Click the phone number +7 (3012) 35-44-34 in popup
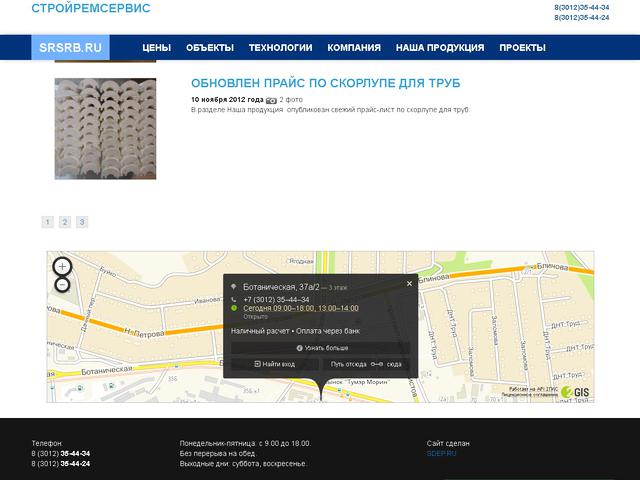This screenshot has height=480, width=640. 276,300
